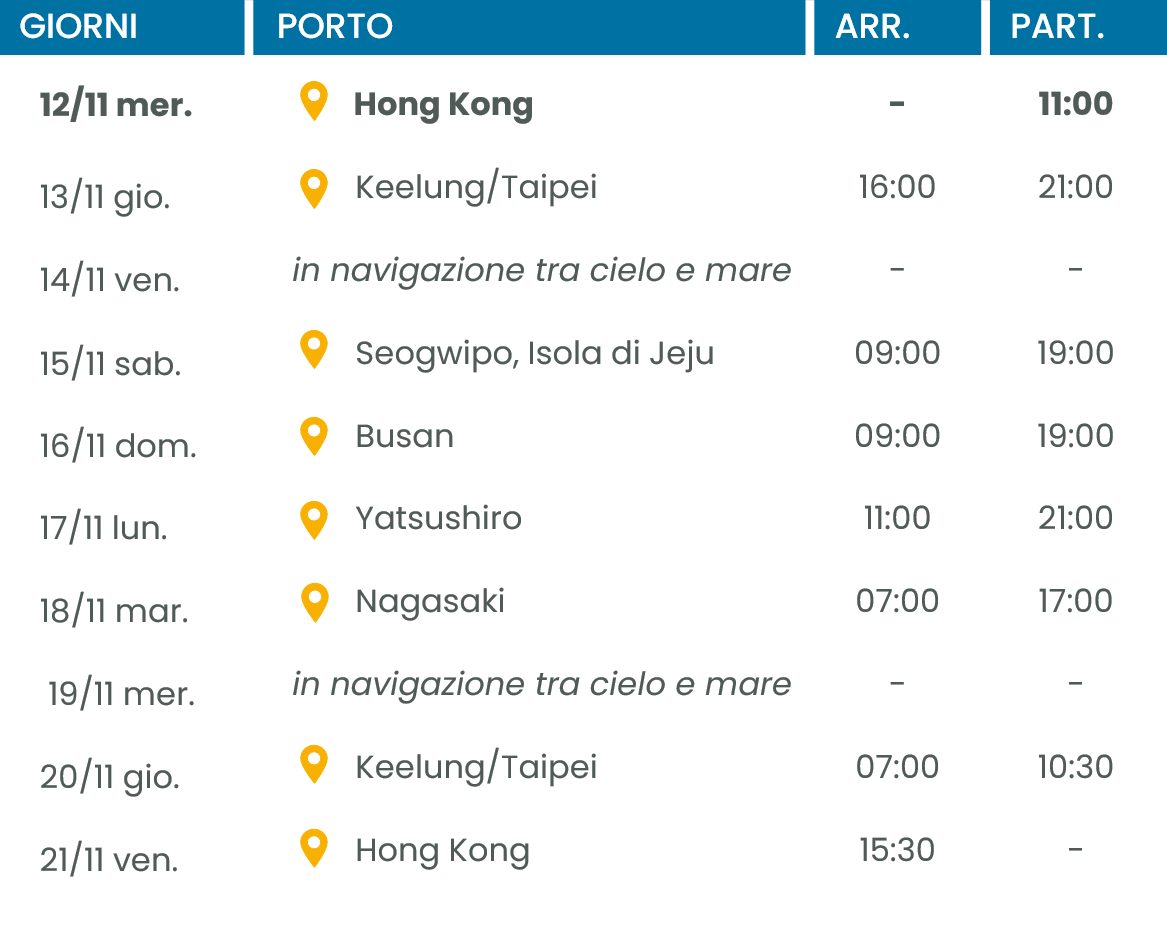
Task: Click the map pin beside Yatsushiro
Action: (314, 518)
